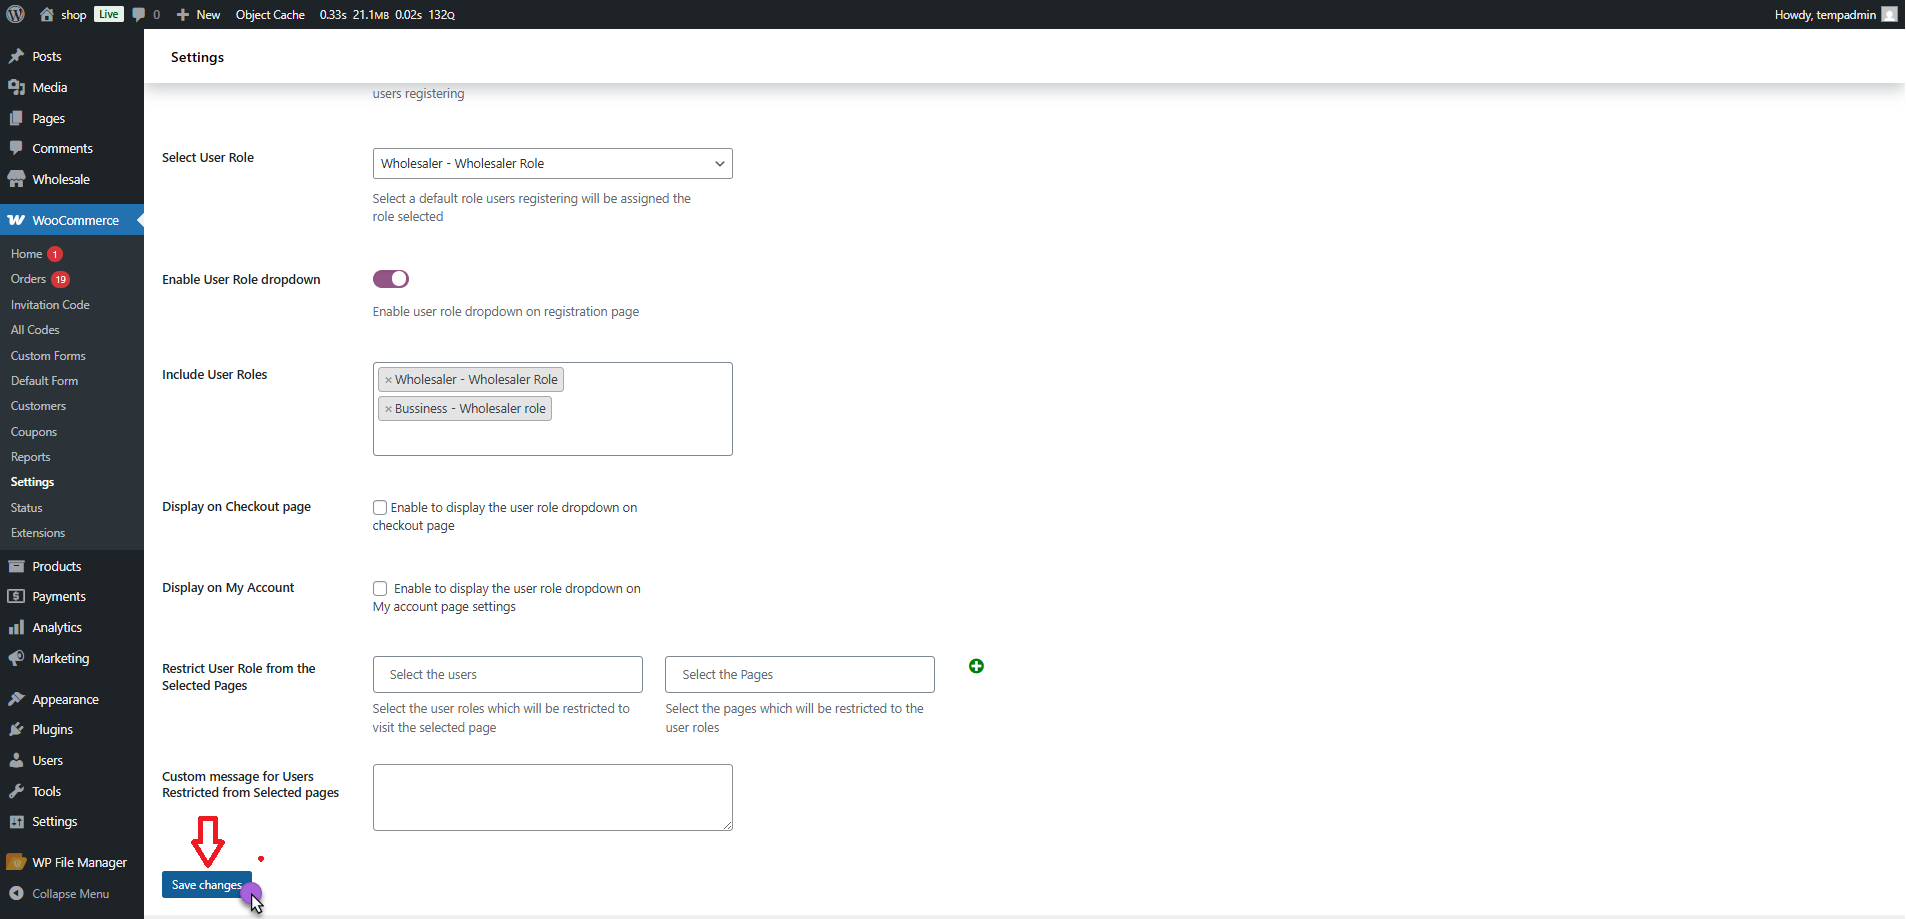This screenshot has width=1906, height=919.
Task: Click the green plus to add restriction row
Action: (x=977, y=666)
